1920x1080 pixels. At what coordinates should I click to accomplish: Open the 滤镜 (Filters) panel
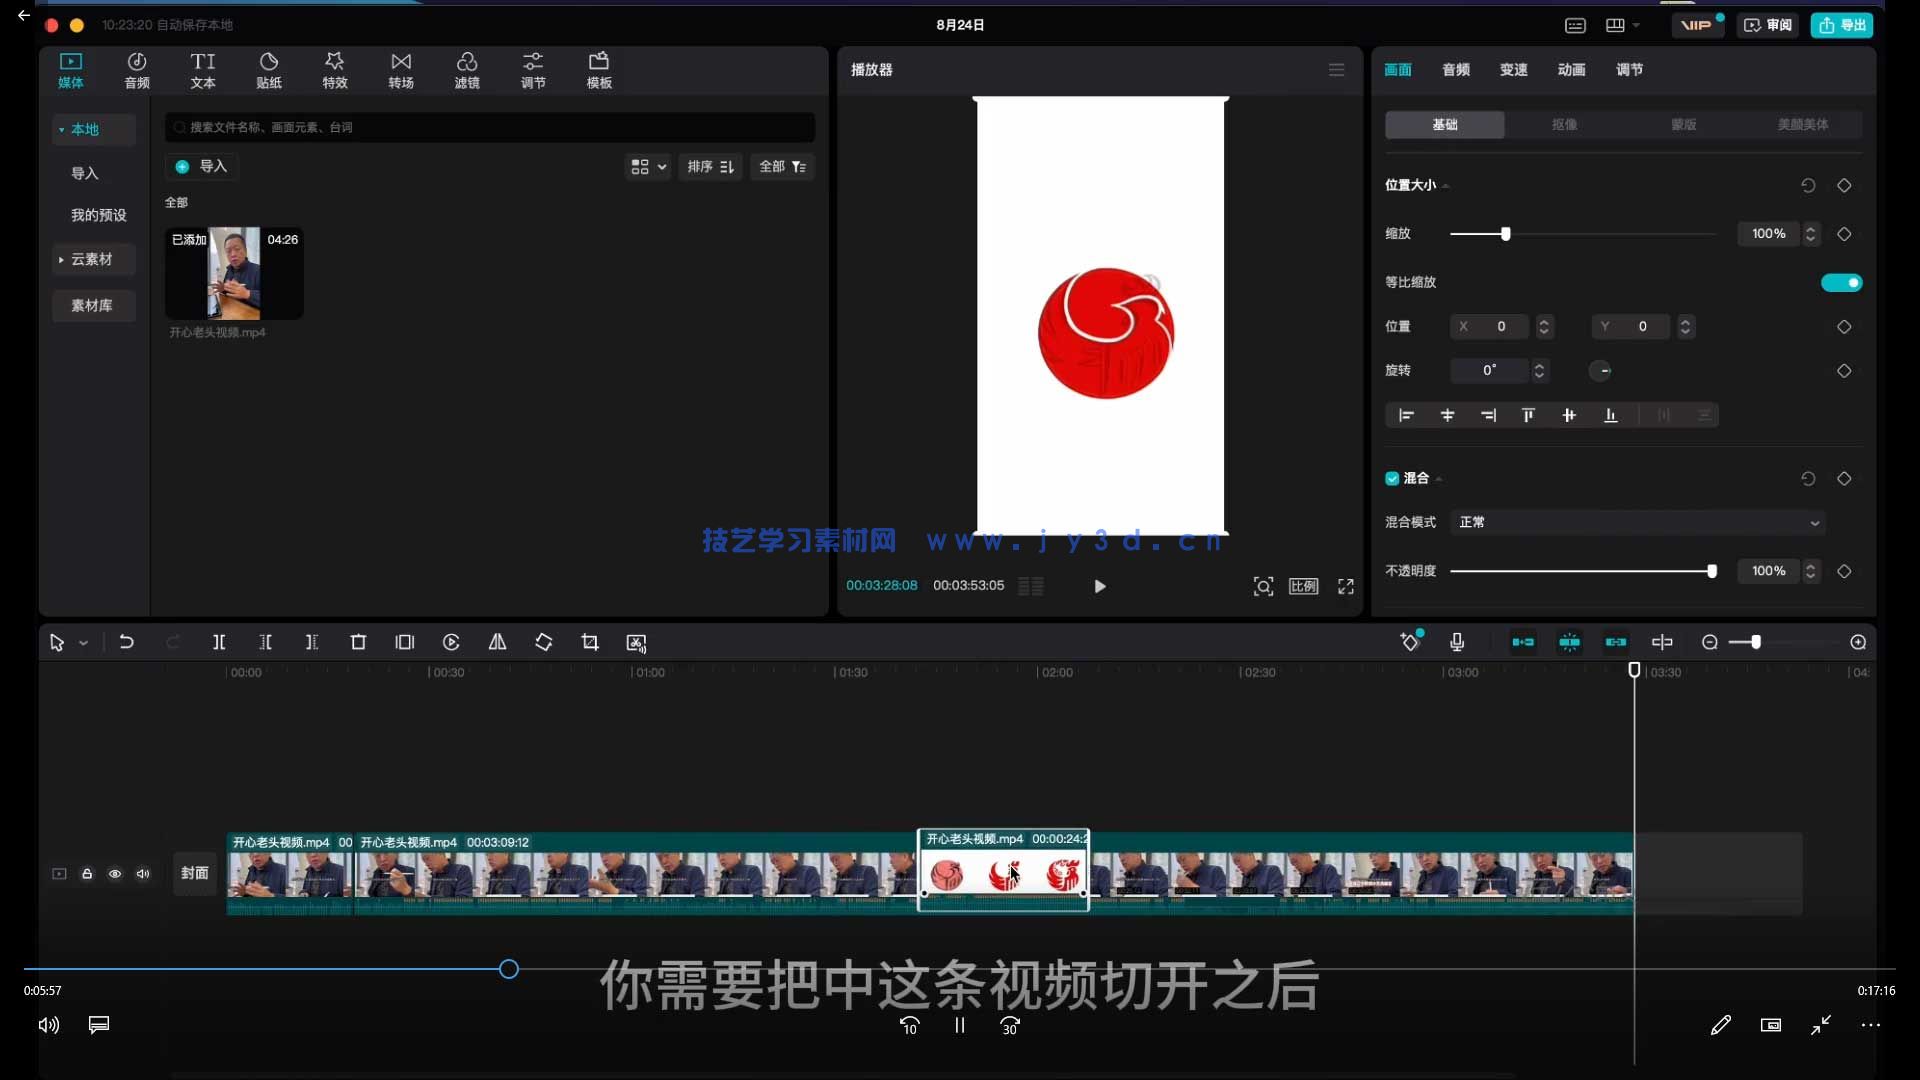click(467, 70)
